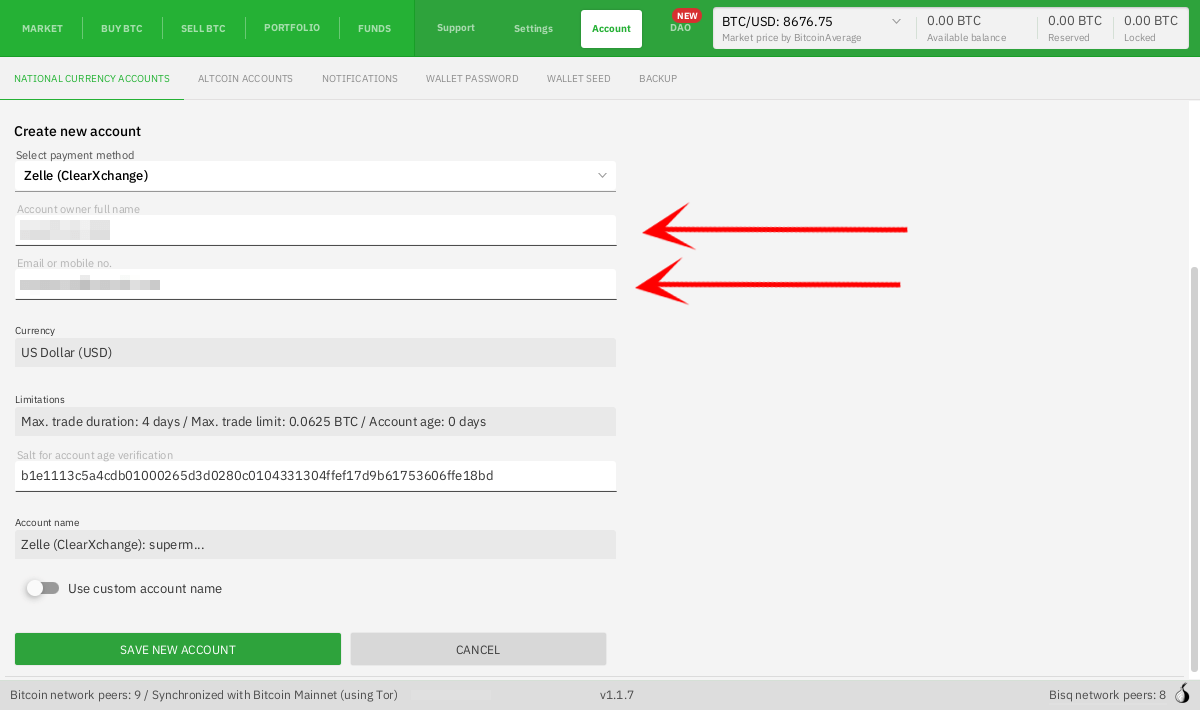
Task: Open the Wallet Seed tab
Action: 578,78
